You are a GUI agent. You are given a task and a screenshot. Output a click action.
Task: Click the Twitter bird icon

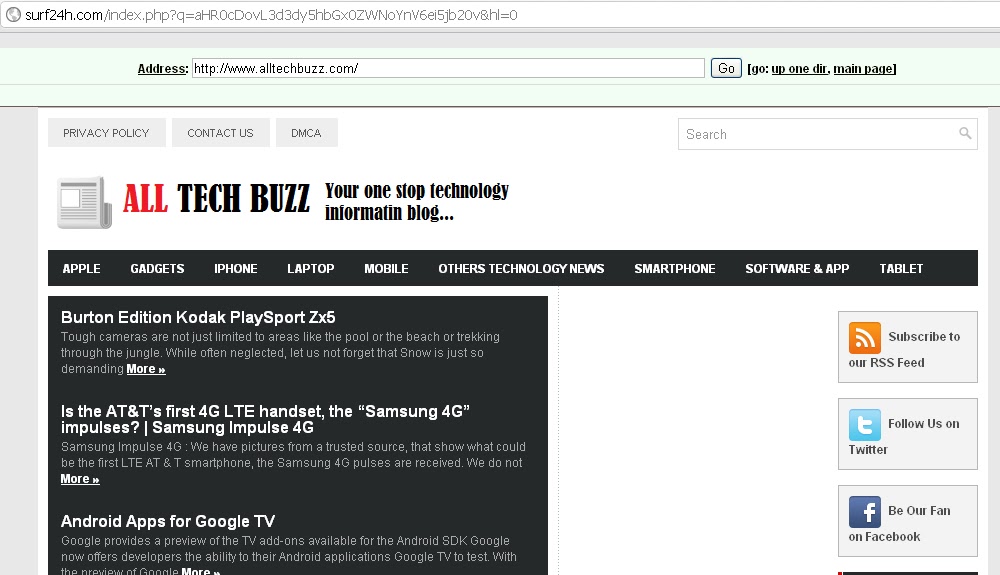tap(864, 425)
